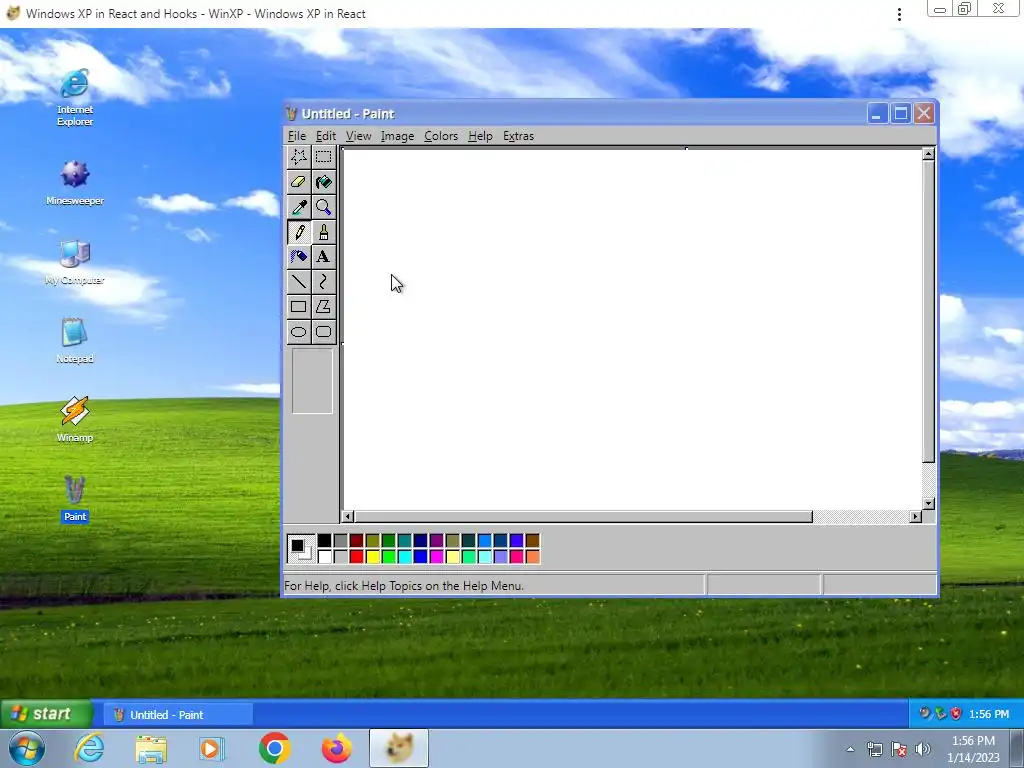Click the green XP start button
Image resolution: width=1024 pixels, height=768 pixels.
(46, 714)
